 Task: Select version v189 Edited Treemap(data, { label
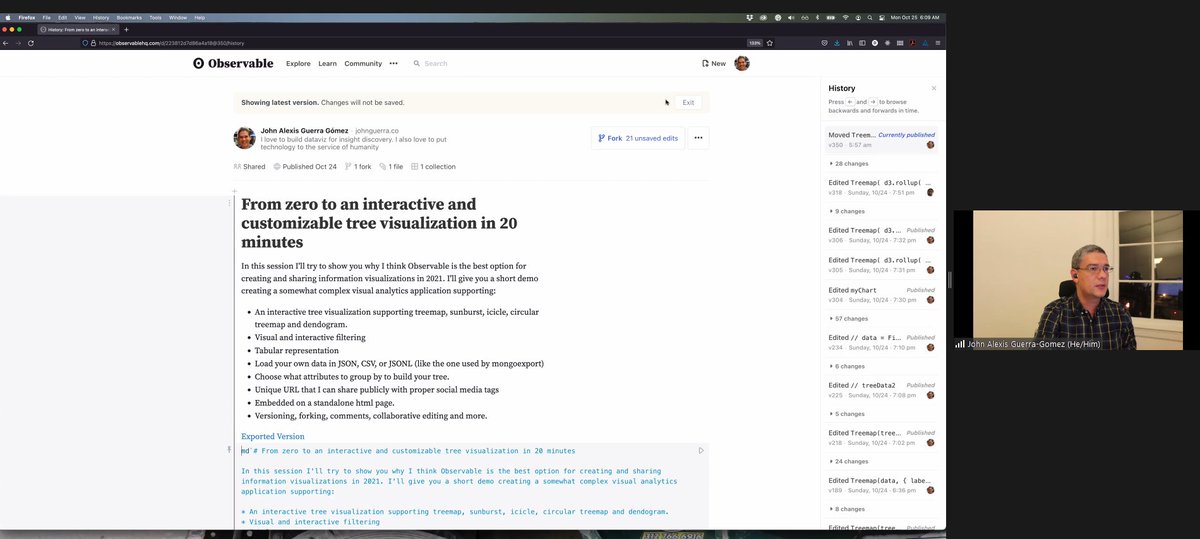pos(882,486)
